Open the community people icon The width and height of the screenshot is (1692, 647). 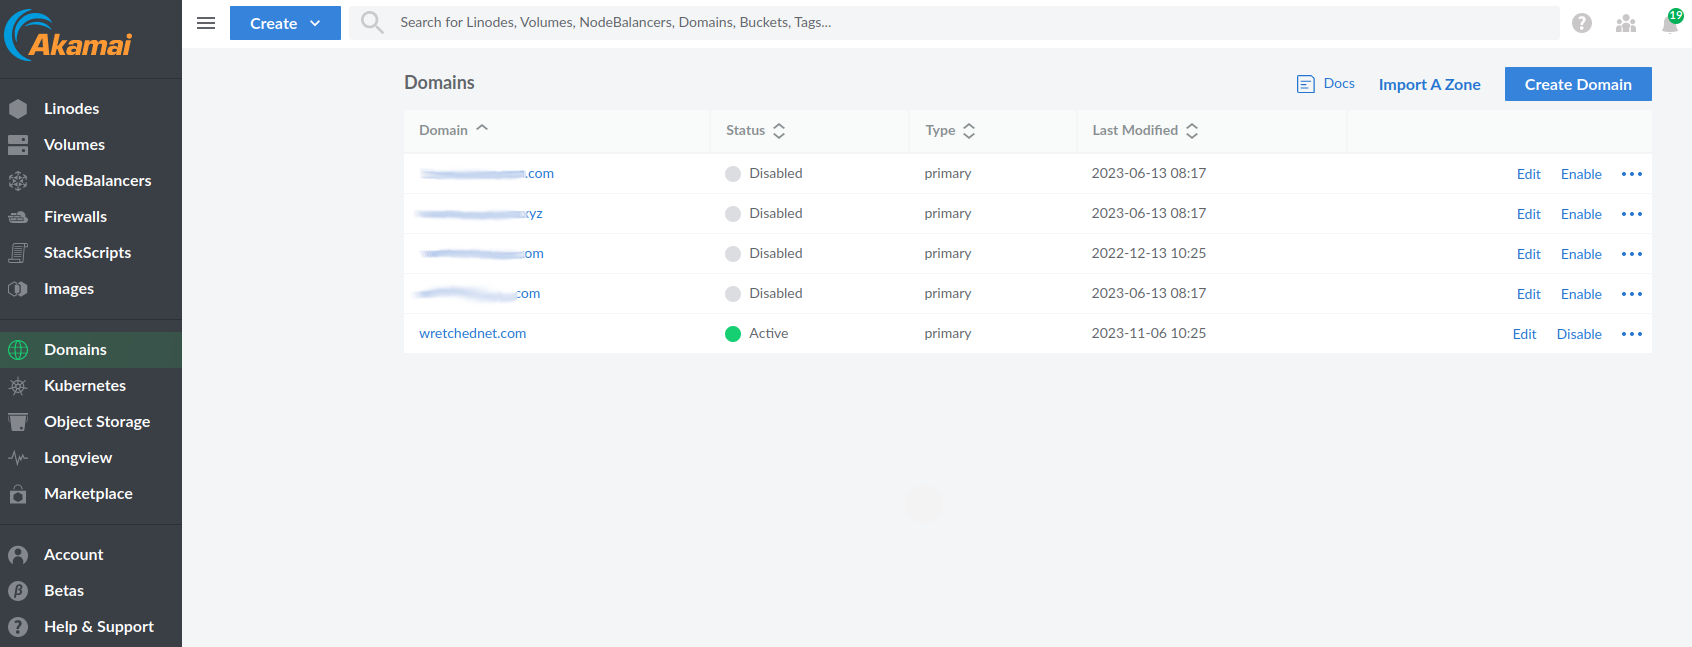(1626, 23)
